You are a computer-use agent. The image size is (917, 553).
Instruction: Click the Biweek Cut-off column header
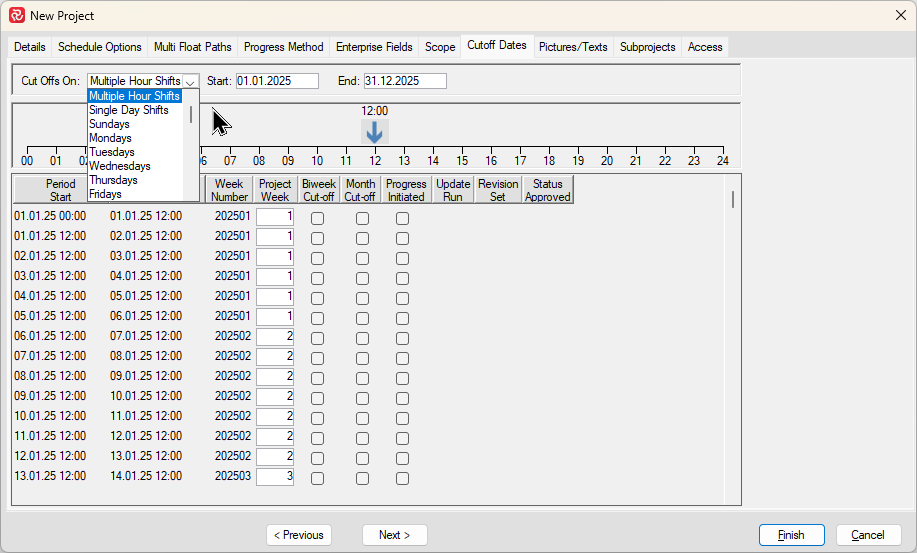point(319,190)
